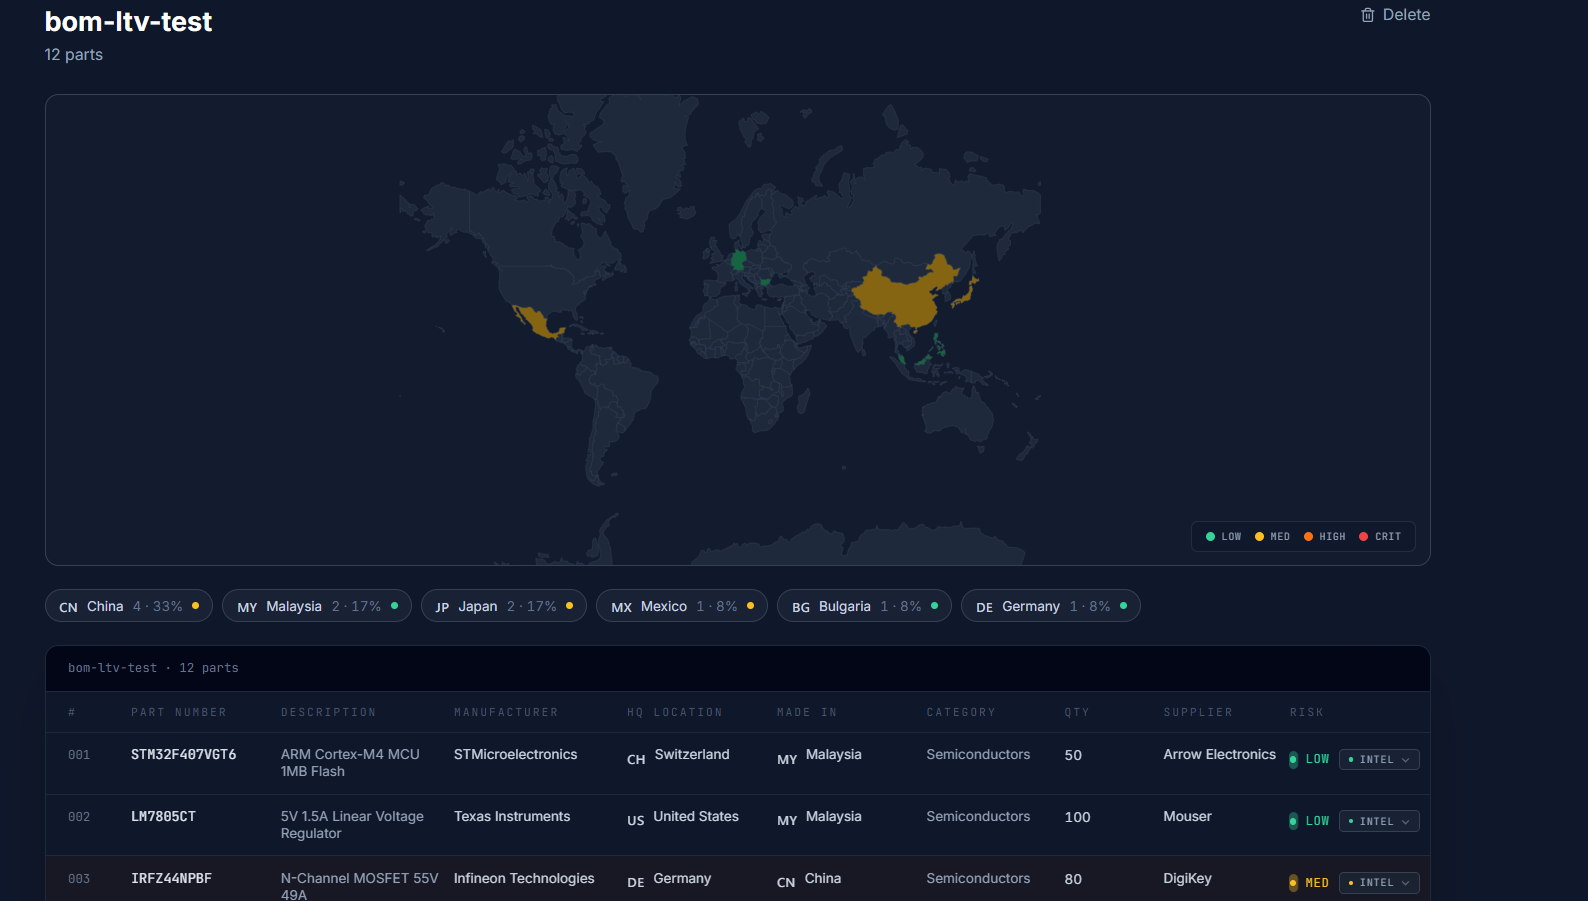Screen dimensions: 1588x901
Task: Select the Malaysia country chip
Action: tap(317, 606)
